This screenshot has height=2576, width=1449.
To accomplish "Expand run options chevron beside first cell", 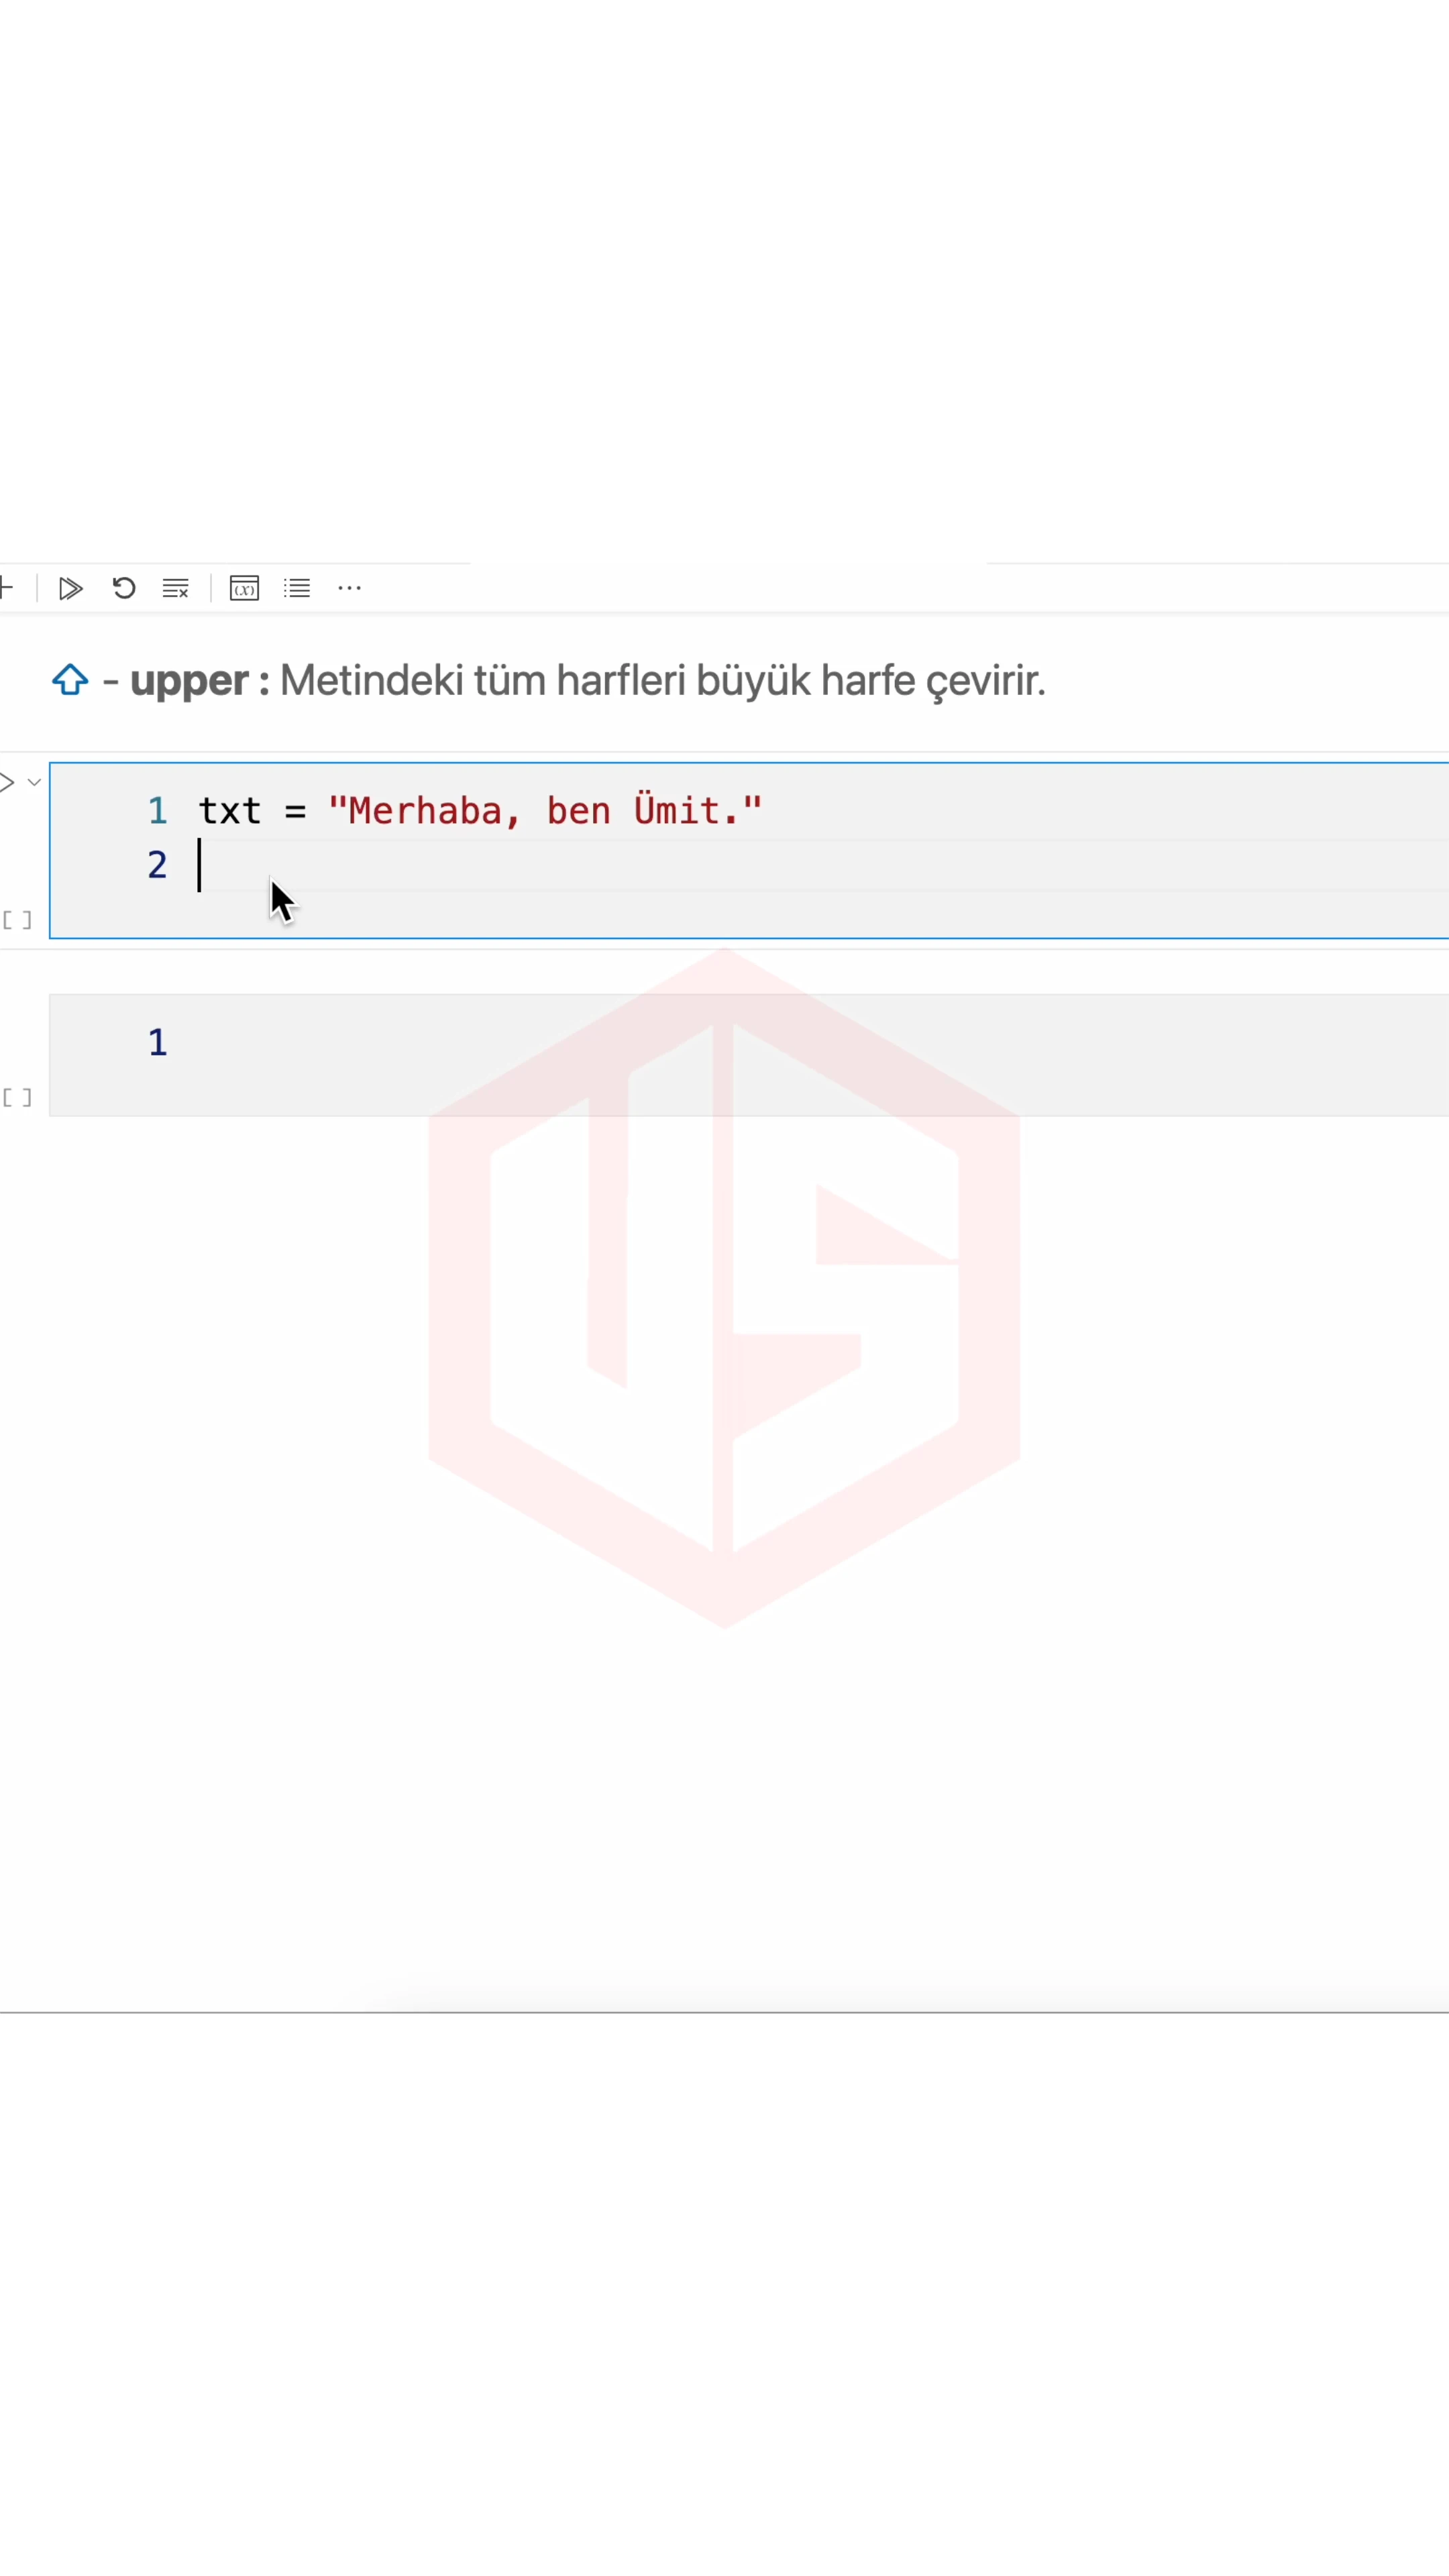I will click(x=34, y=782).
